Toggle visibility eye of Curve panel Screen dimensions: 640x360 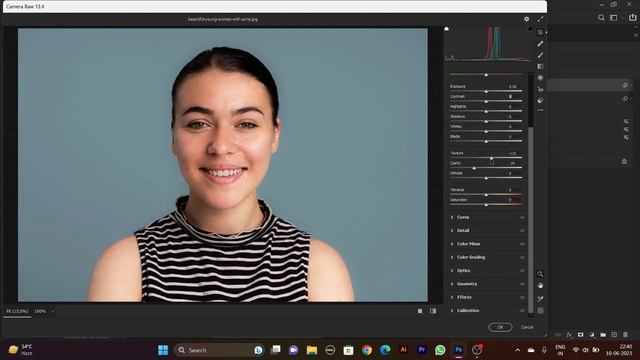(x=522, y=218)
